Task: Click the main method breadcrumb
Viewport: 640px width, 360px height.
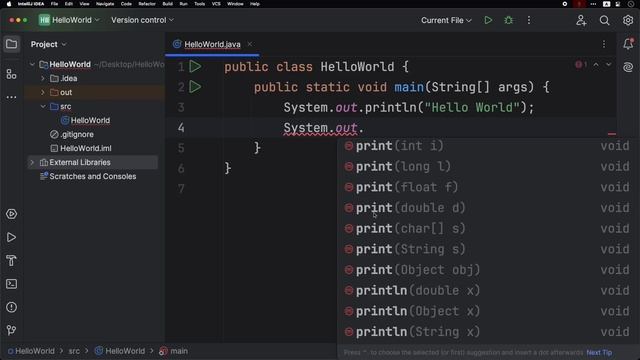Action: pos(174,351)
